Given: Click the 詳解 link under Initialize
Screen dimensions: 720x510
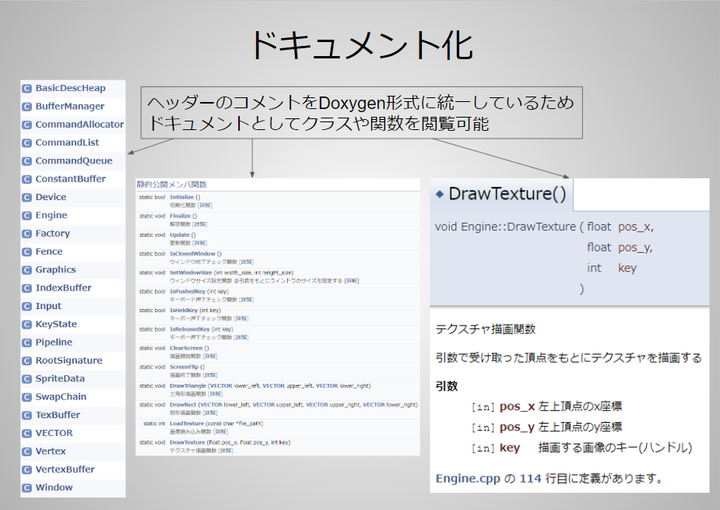Looking at the screenshot, I should [205, 205].
